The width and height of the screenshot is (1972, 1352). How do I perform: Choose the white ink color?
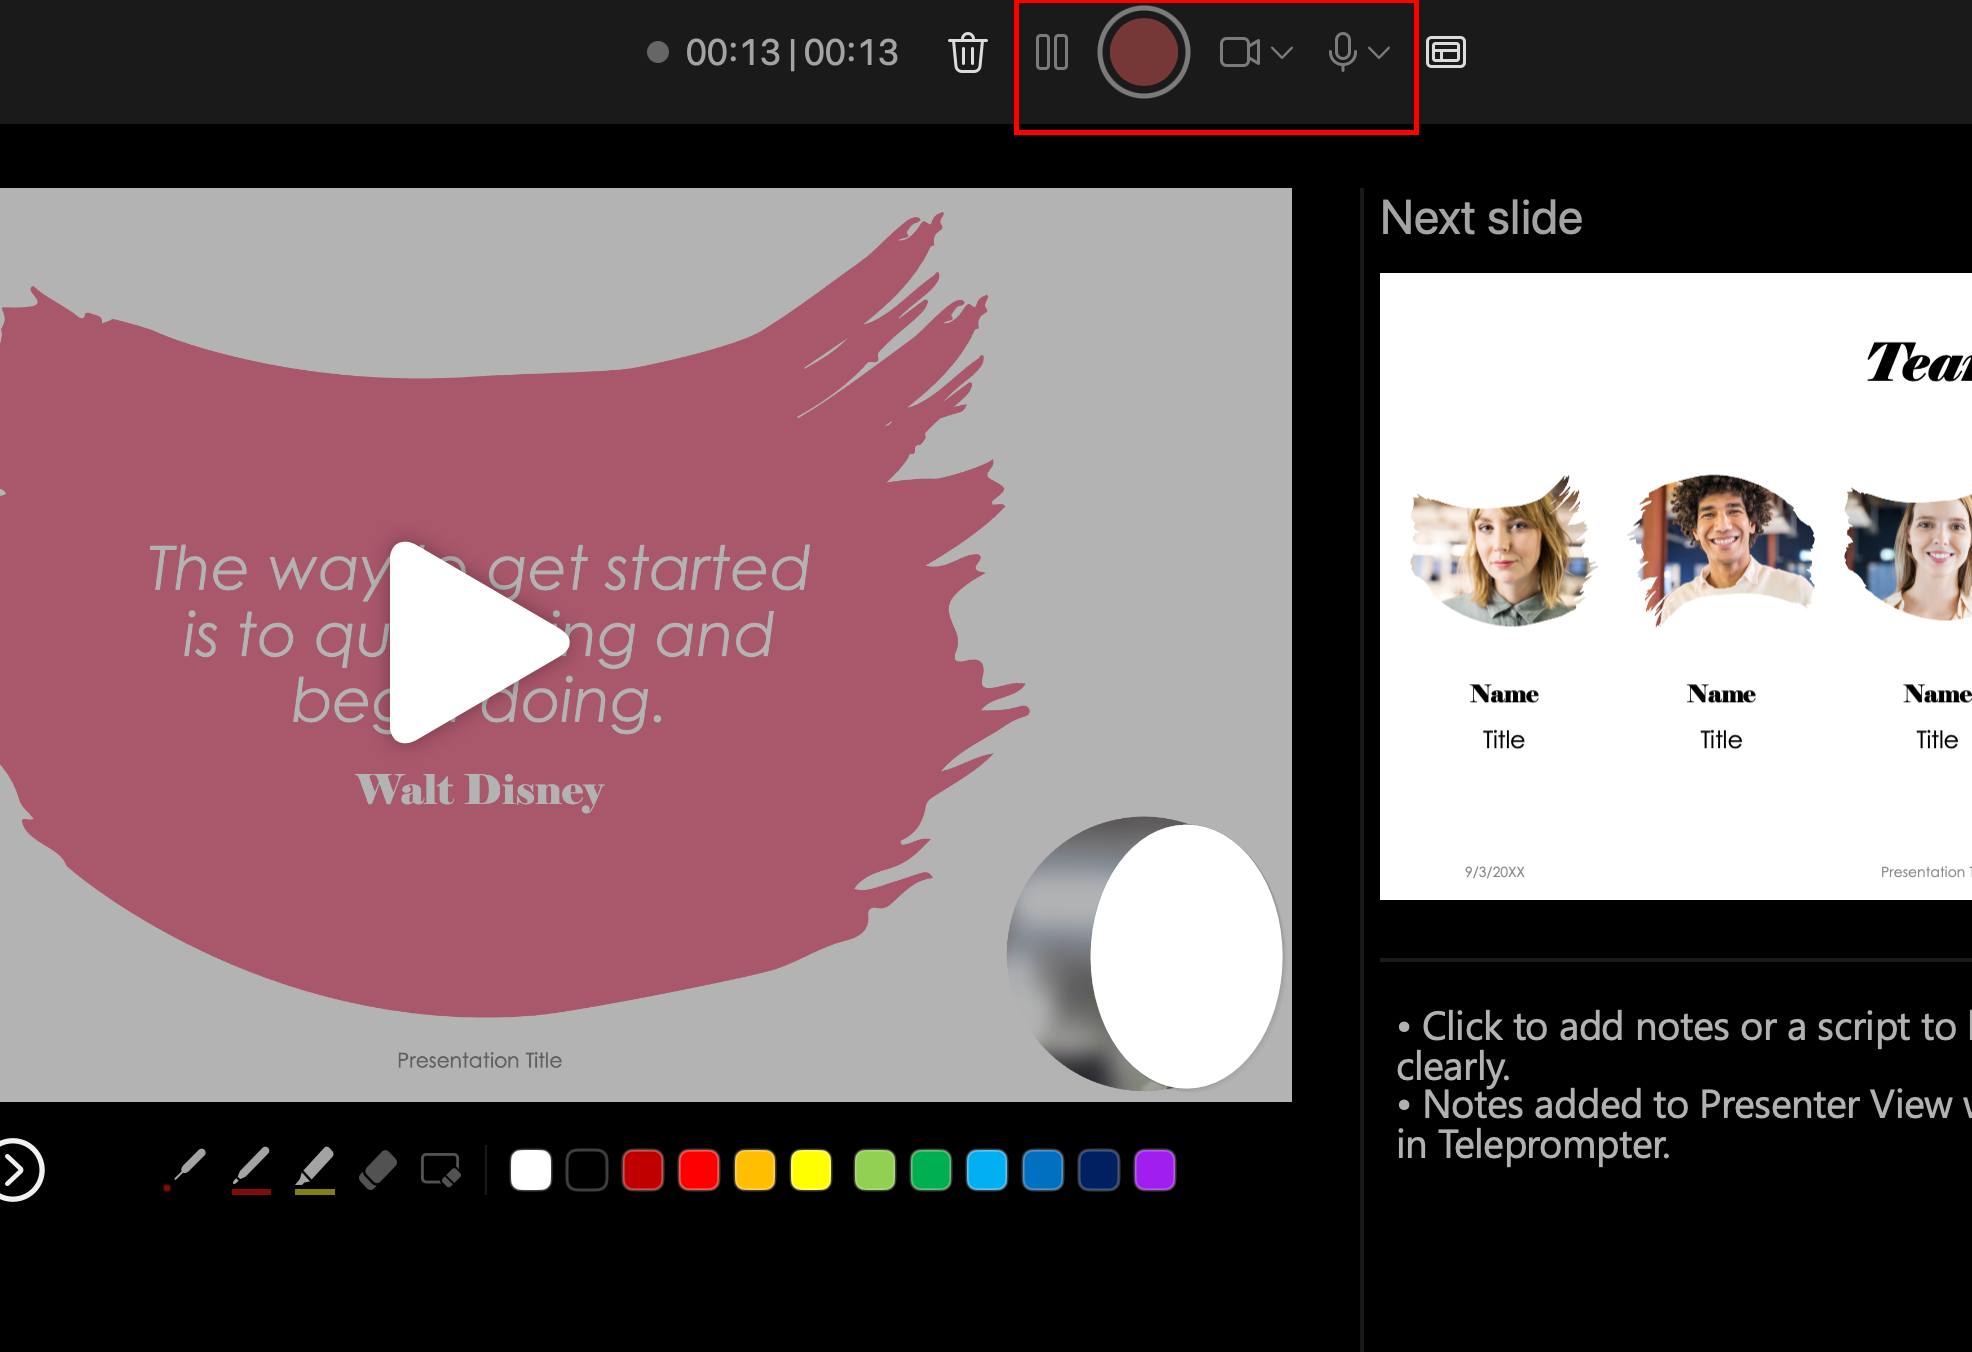531,1170
